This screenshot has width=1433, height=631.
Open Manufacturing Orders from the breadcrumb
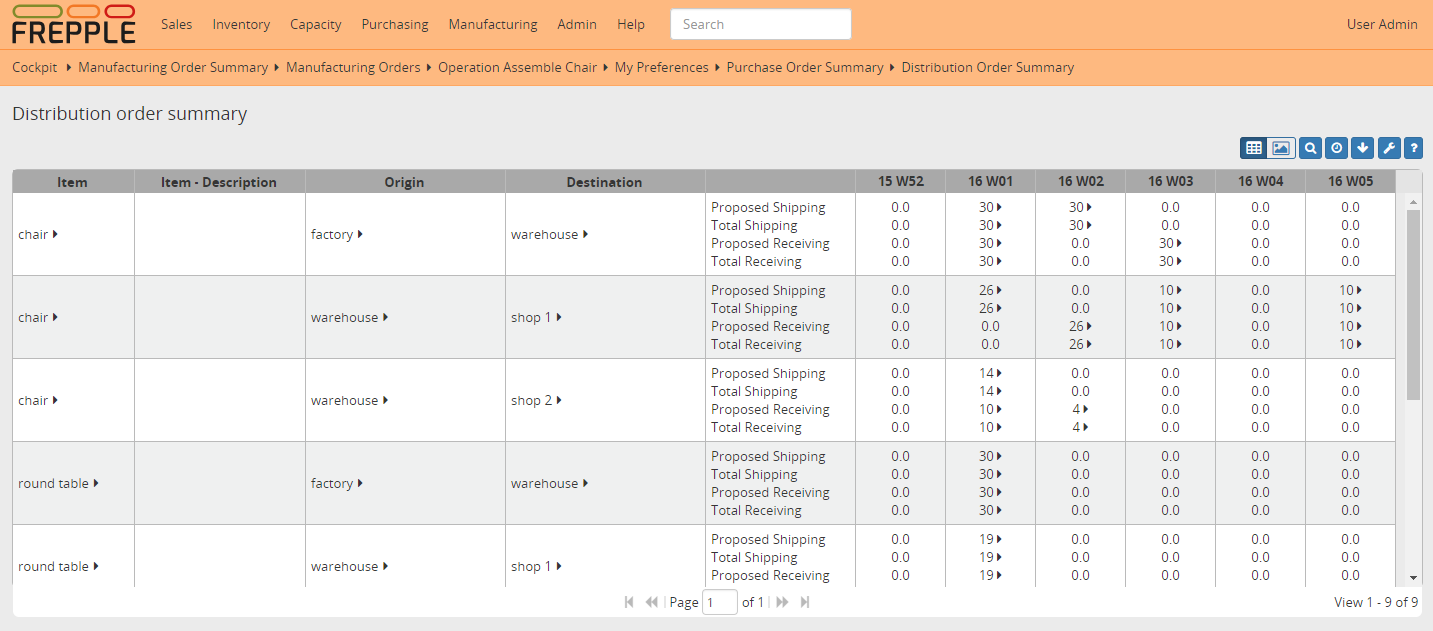click(x=352, y=67)
